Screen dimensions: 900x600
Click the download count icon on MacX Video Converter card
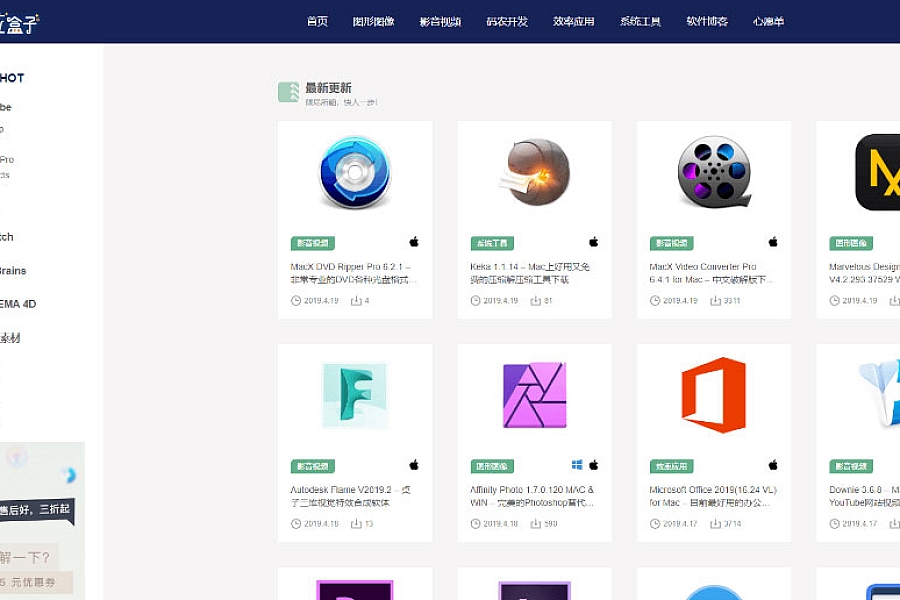(715, 300)
